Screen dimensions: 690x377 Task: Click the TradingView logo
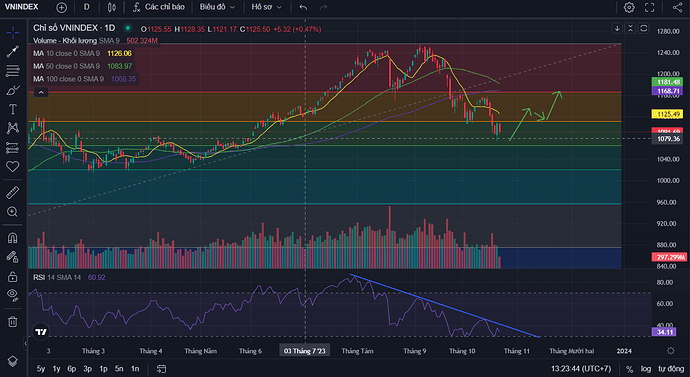(41, 332)
